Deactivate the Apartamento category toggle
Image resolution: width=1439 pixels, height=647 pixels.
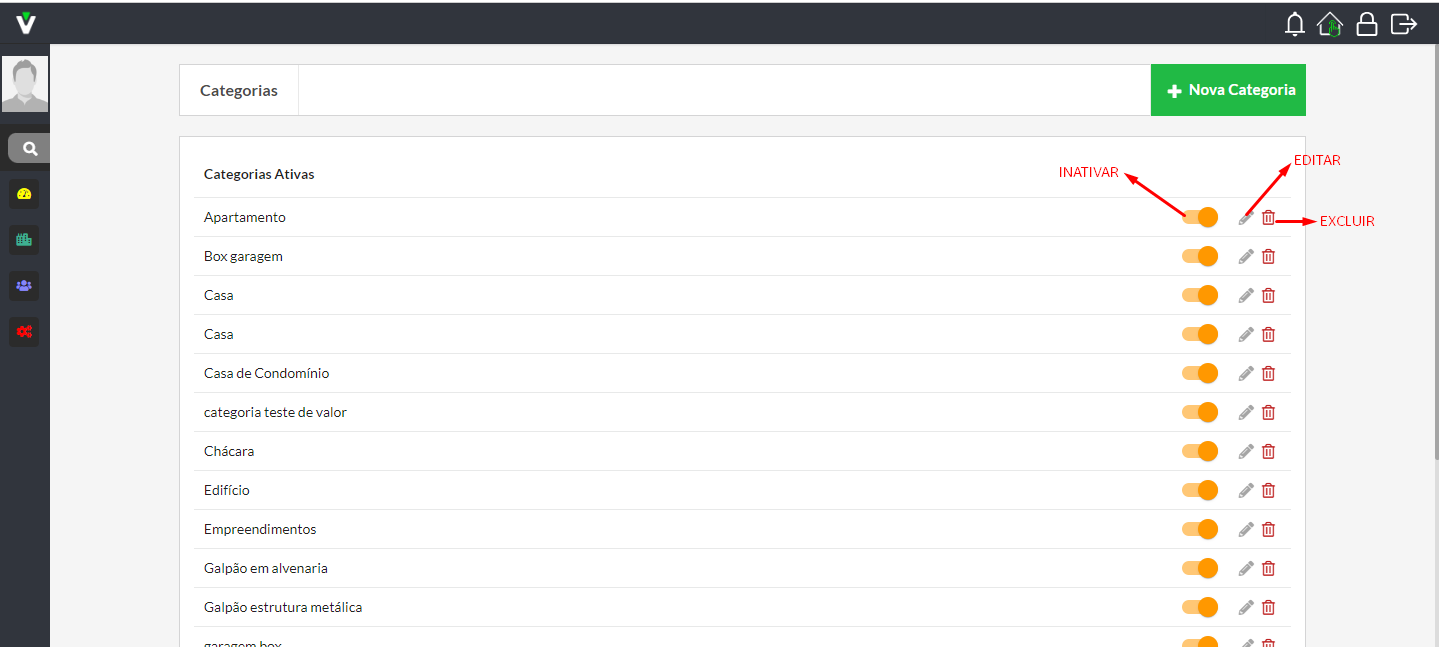(x=1200, y=218)
